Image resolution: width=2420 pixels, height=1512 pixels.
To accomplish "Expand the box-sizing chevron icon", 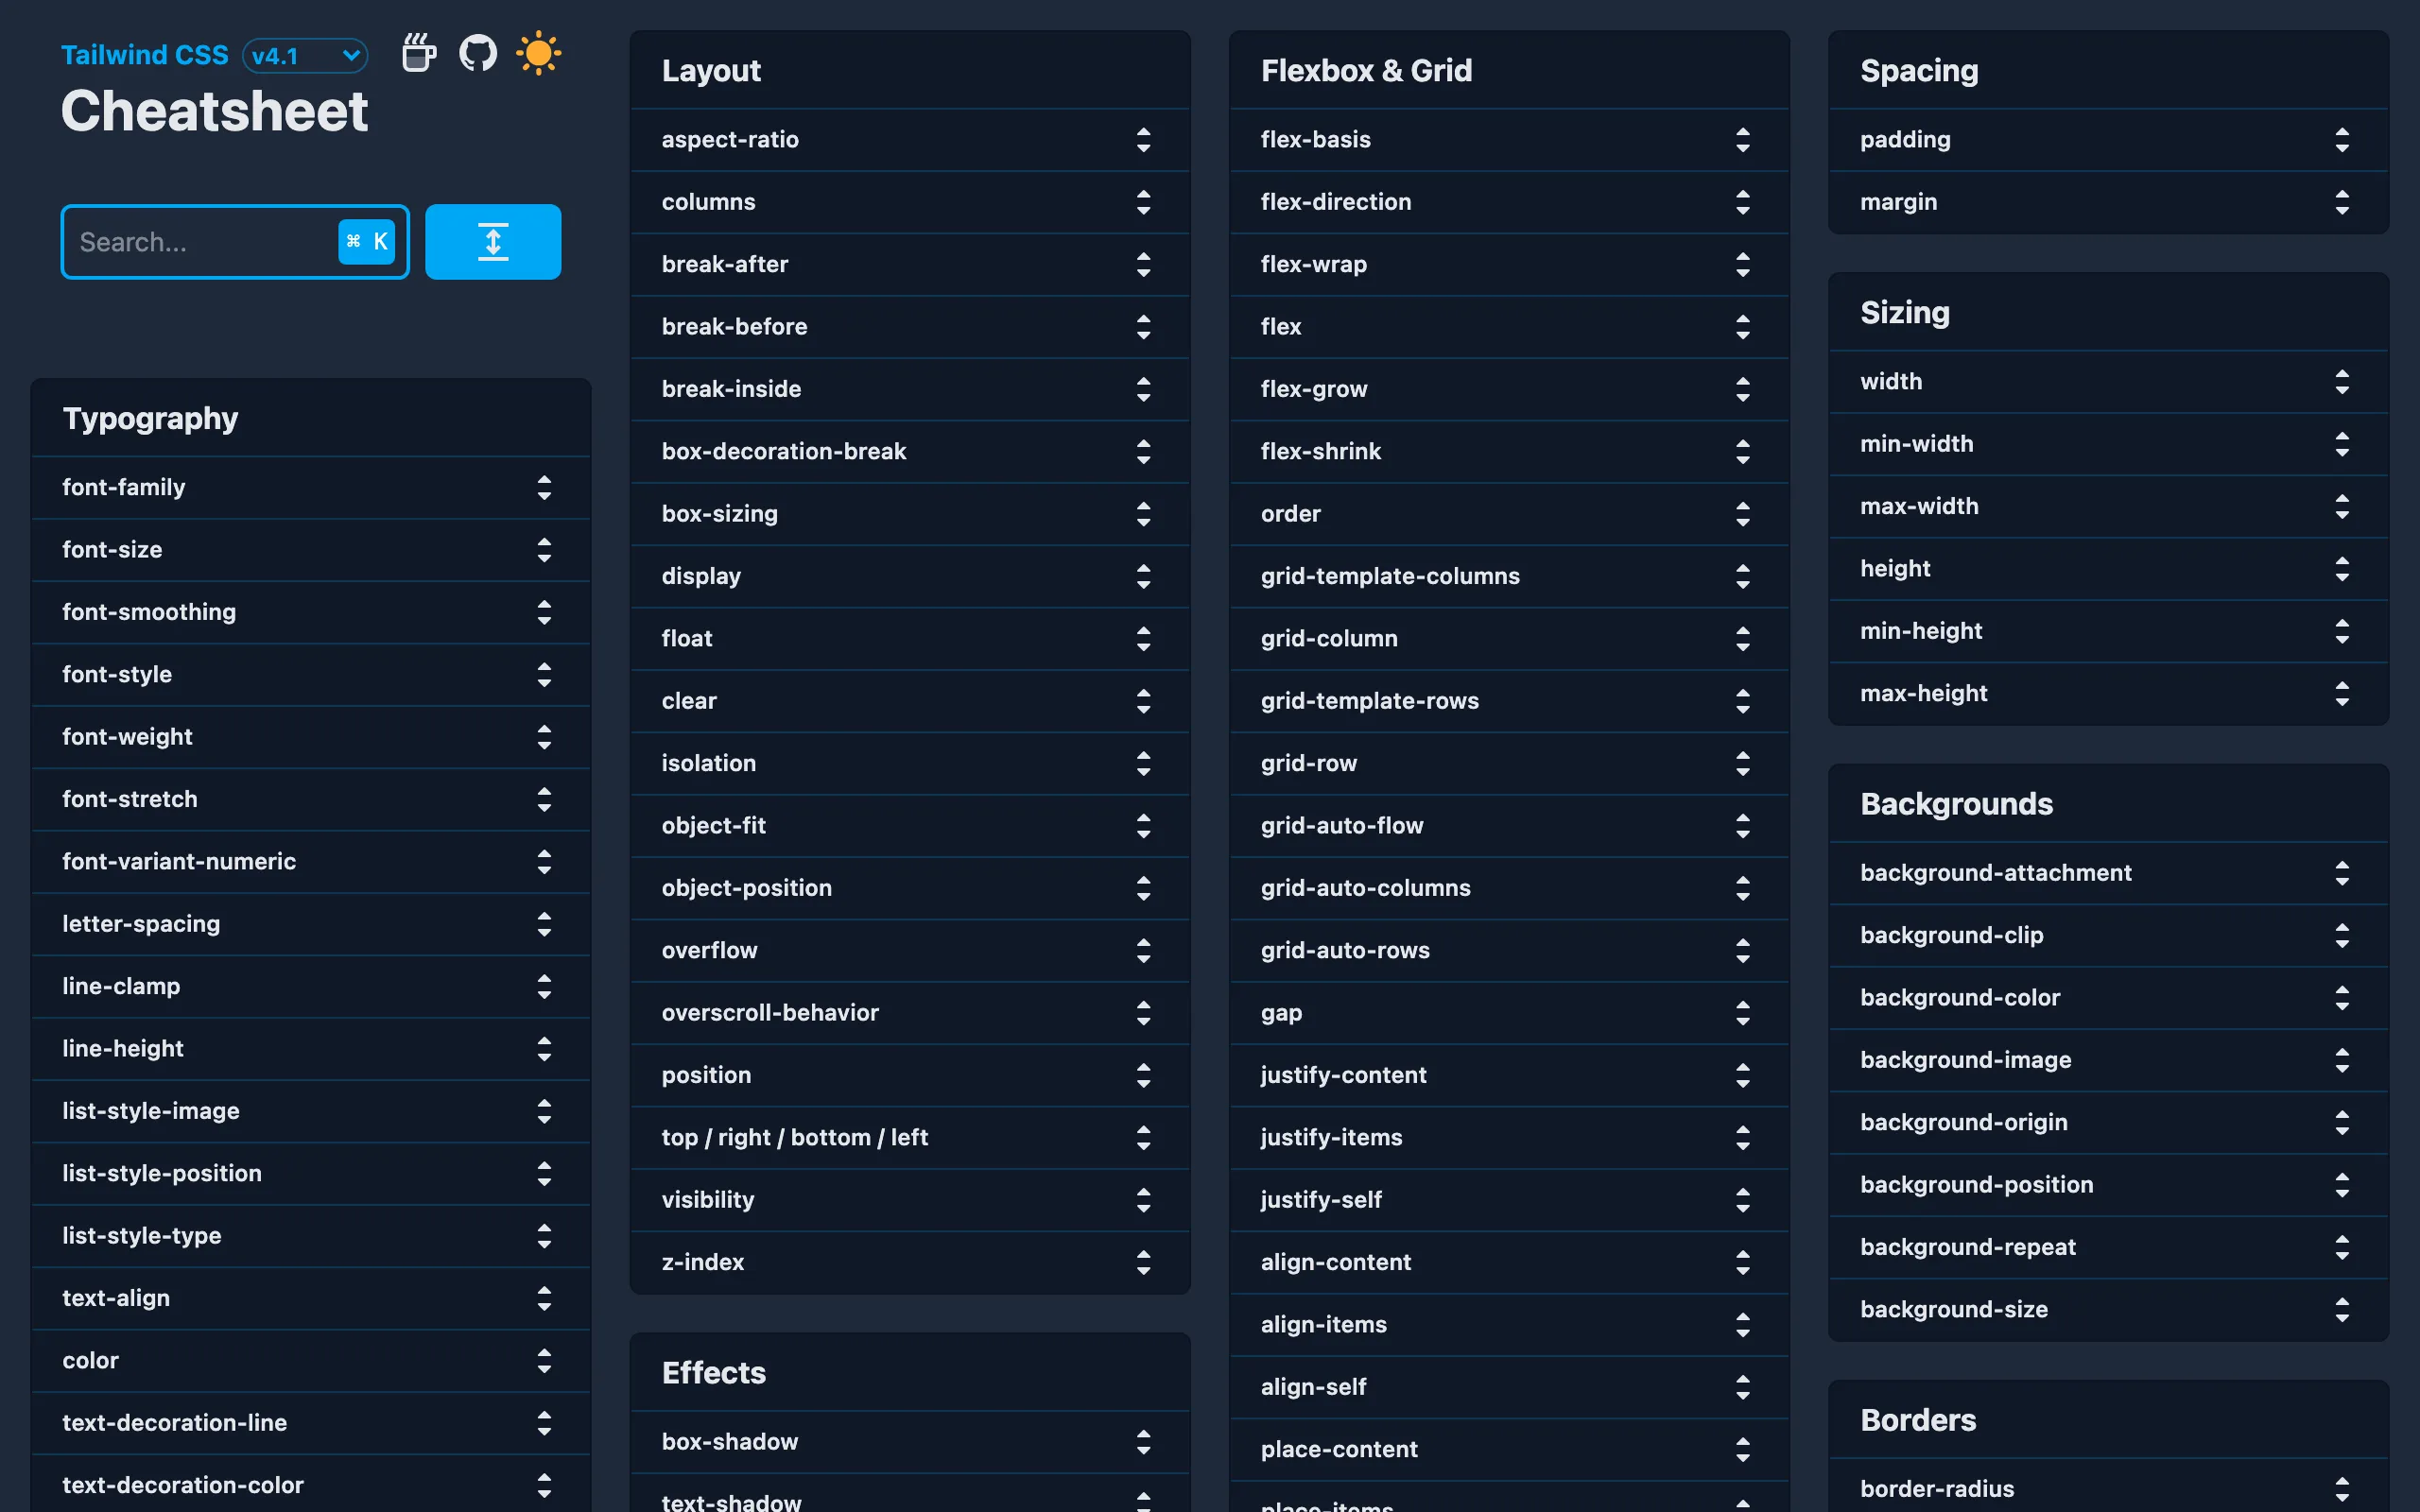I will click(x=1143, y=514).
